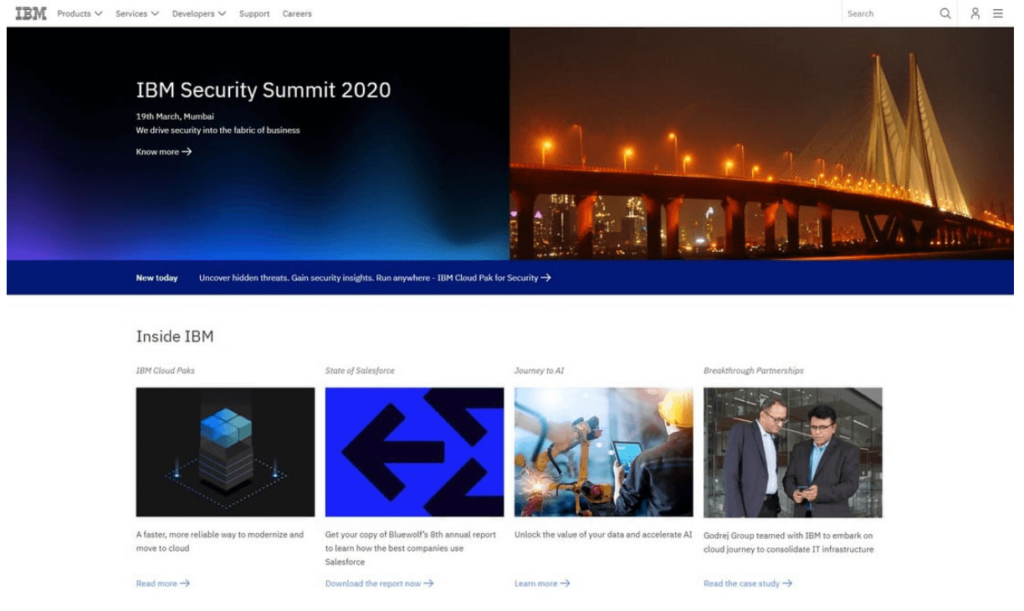The height and width of the screenshot is (611, 1024).
Task: Click the IBM Security Summit 2020 heading
Action: (263, 89)
